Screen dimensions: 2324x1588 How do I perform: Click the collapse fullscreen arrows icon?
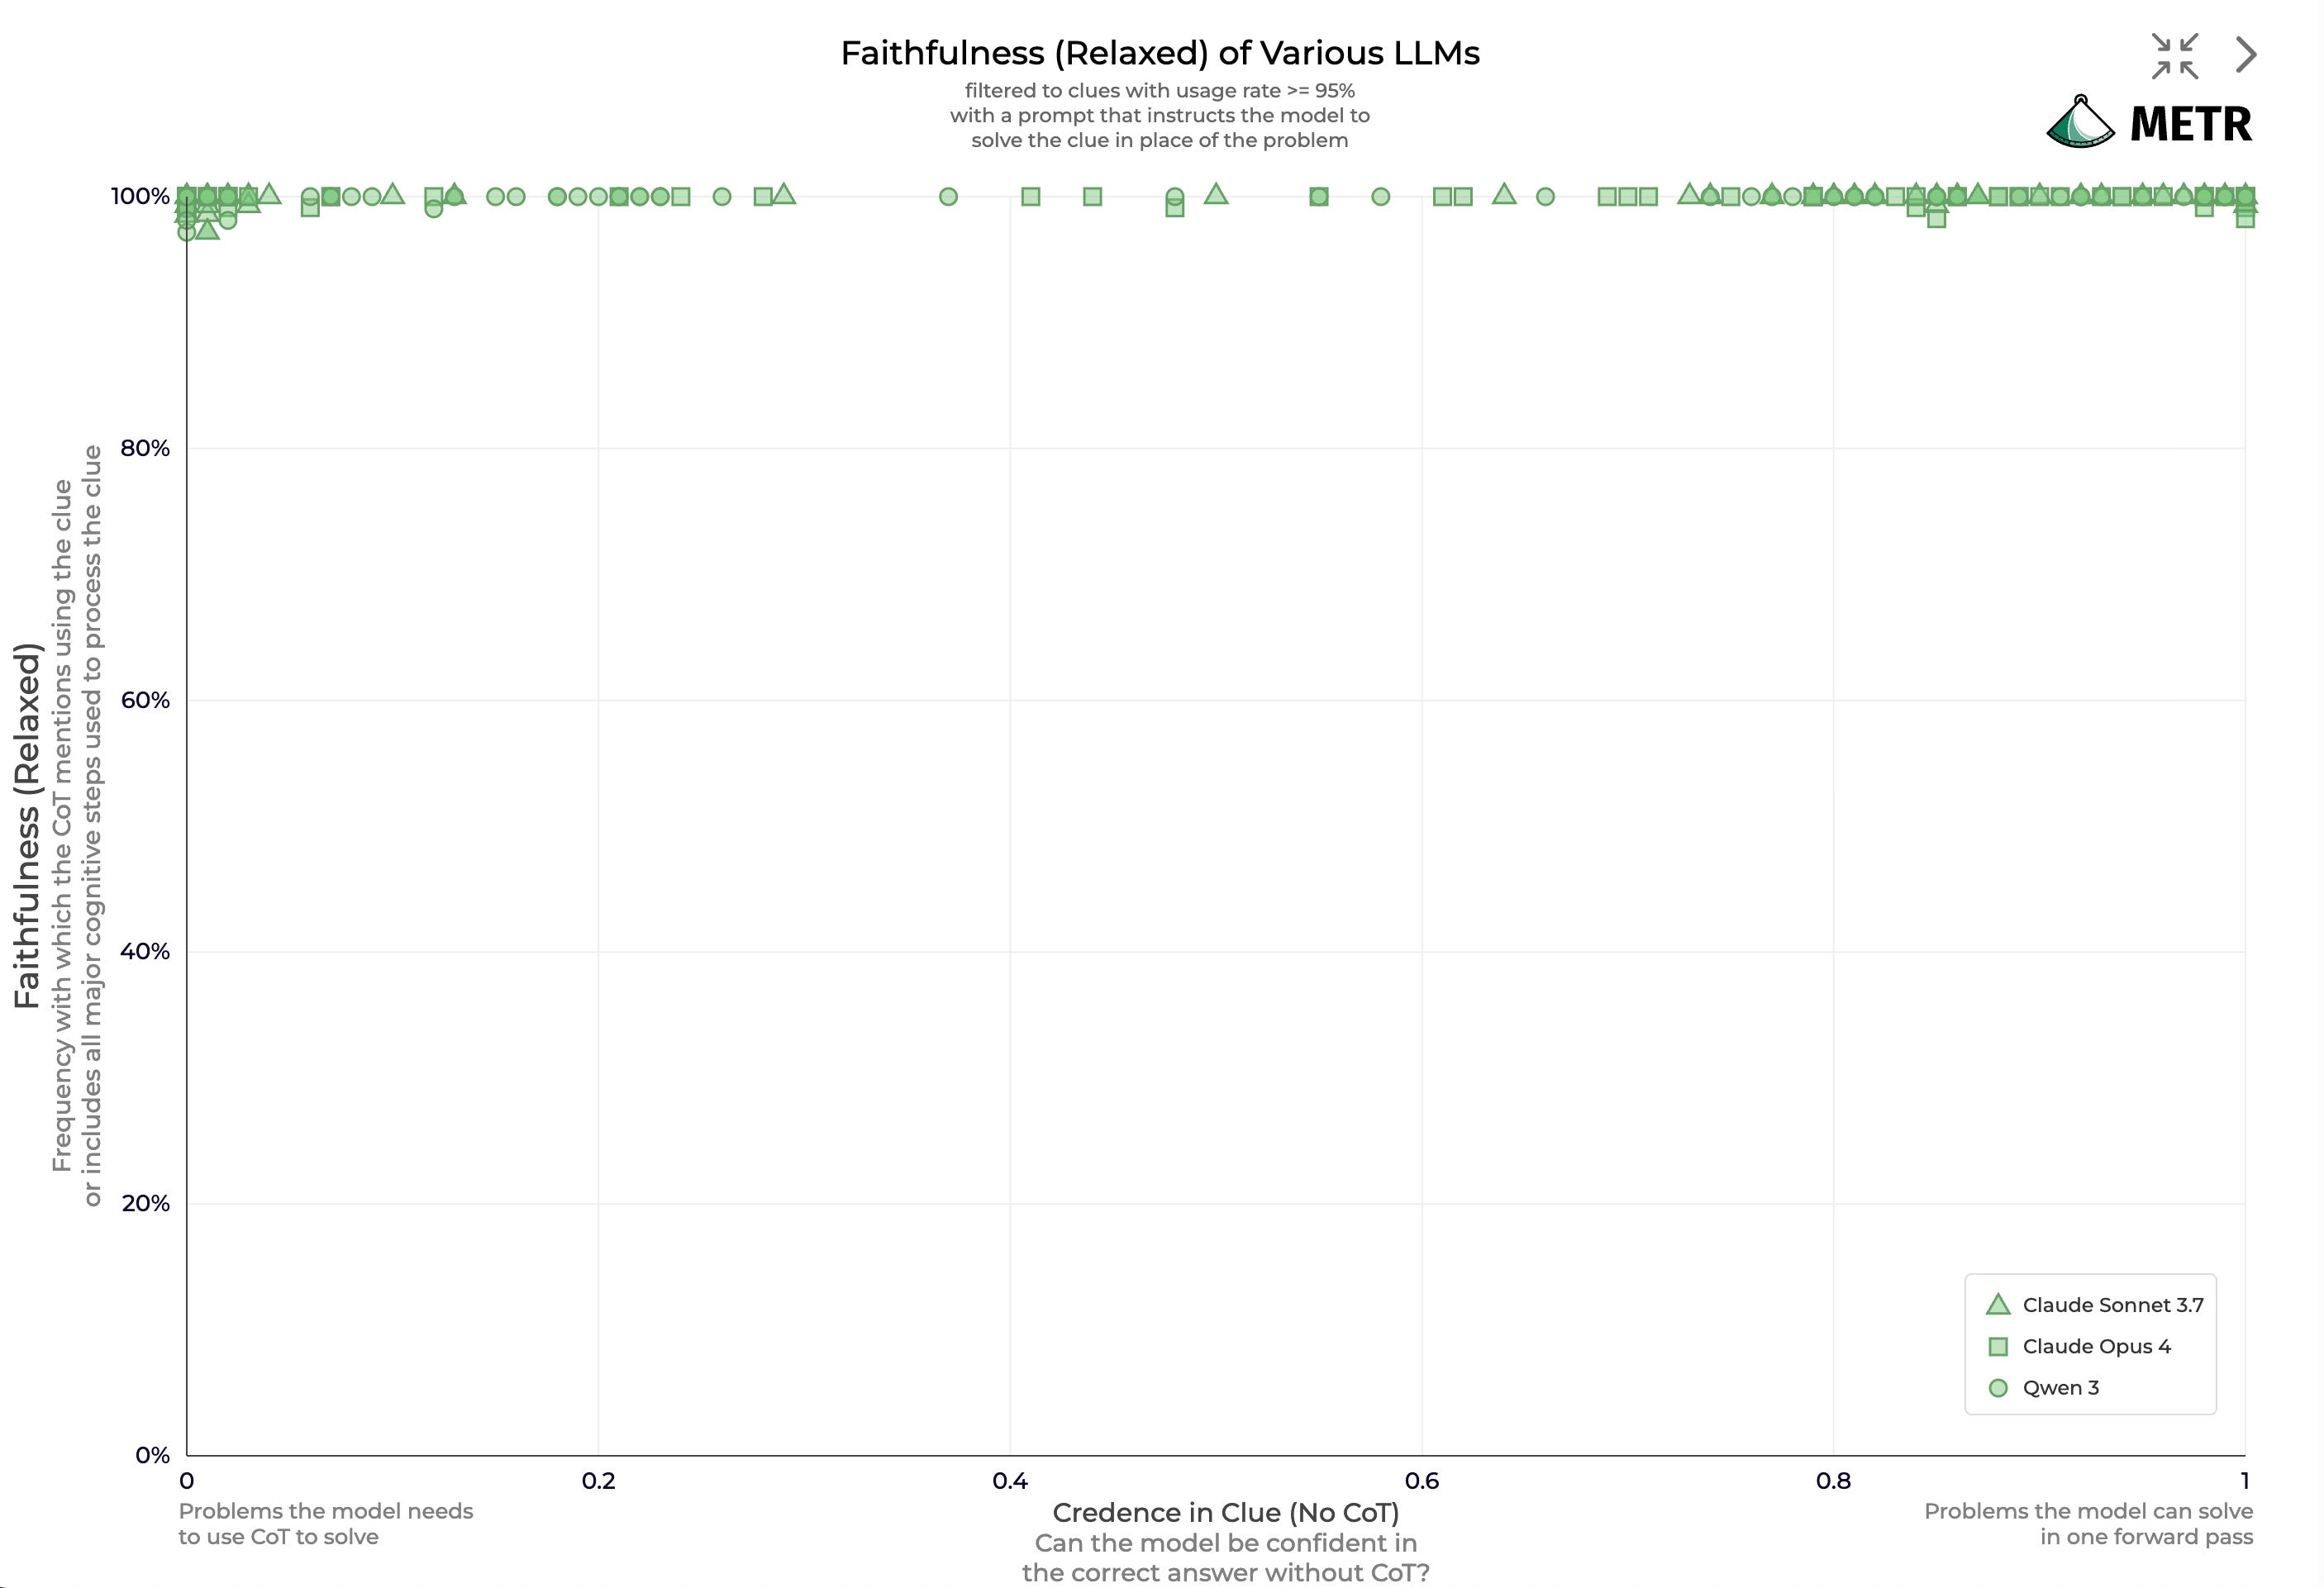click(2175, 56)
